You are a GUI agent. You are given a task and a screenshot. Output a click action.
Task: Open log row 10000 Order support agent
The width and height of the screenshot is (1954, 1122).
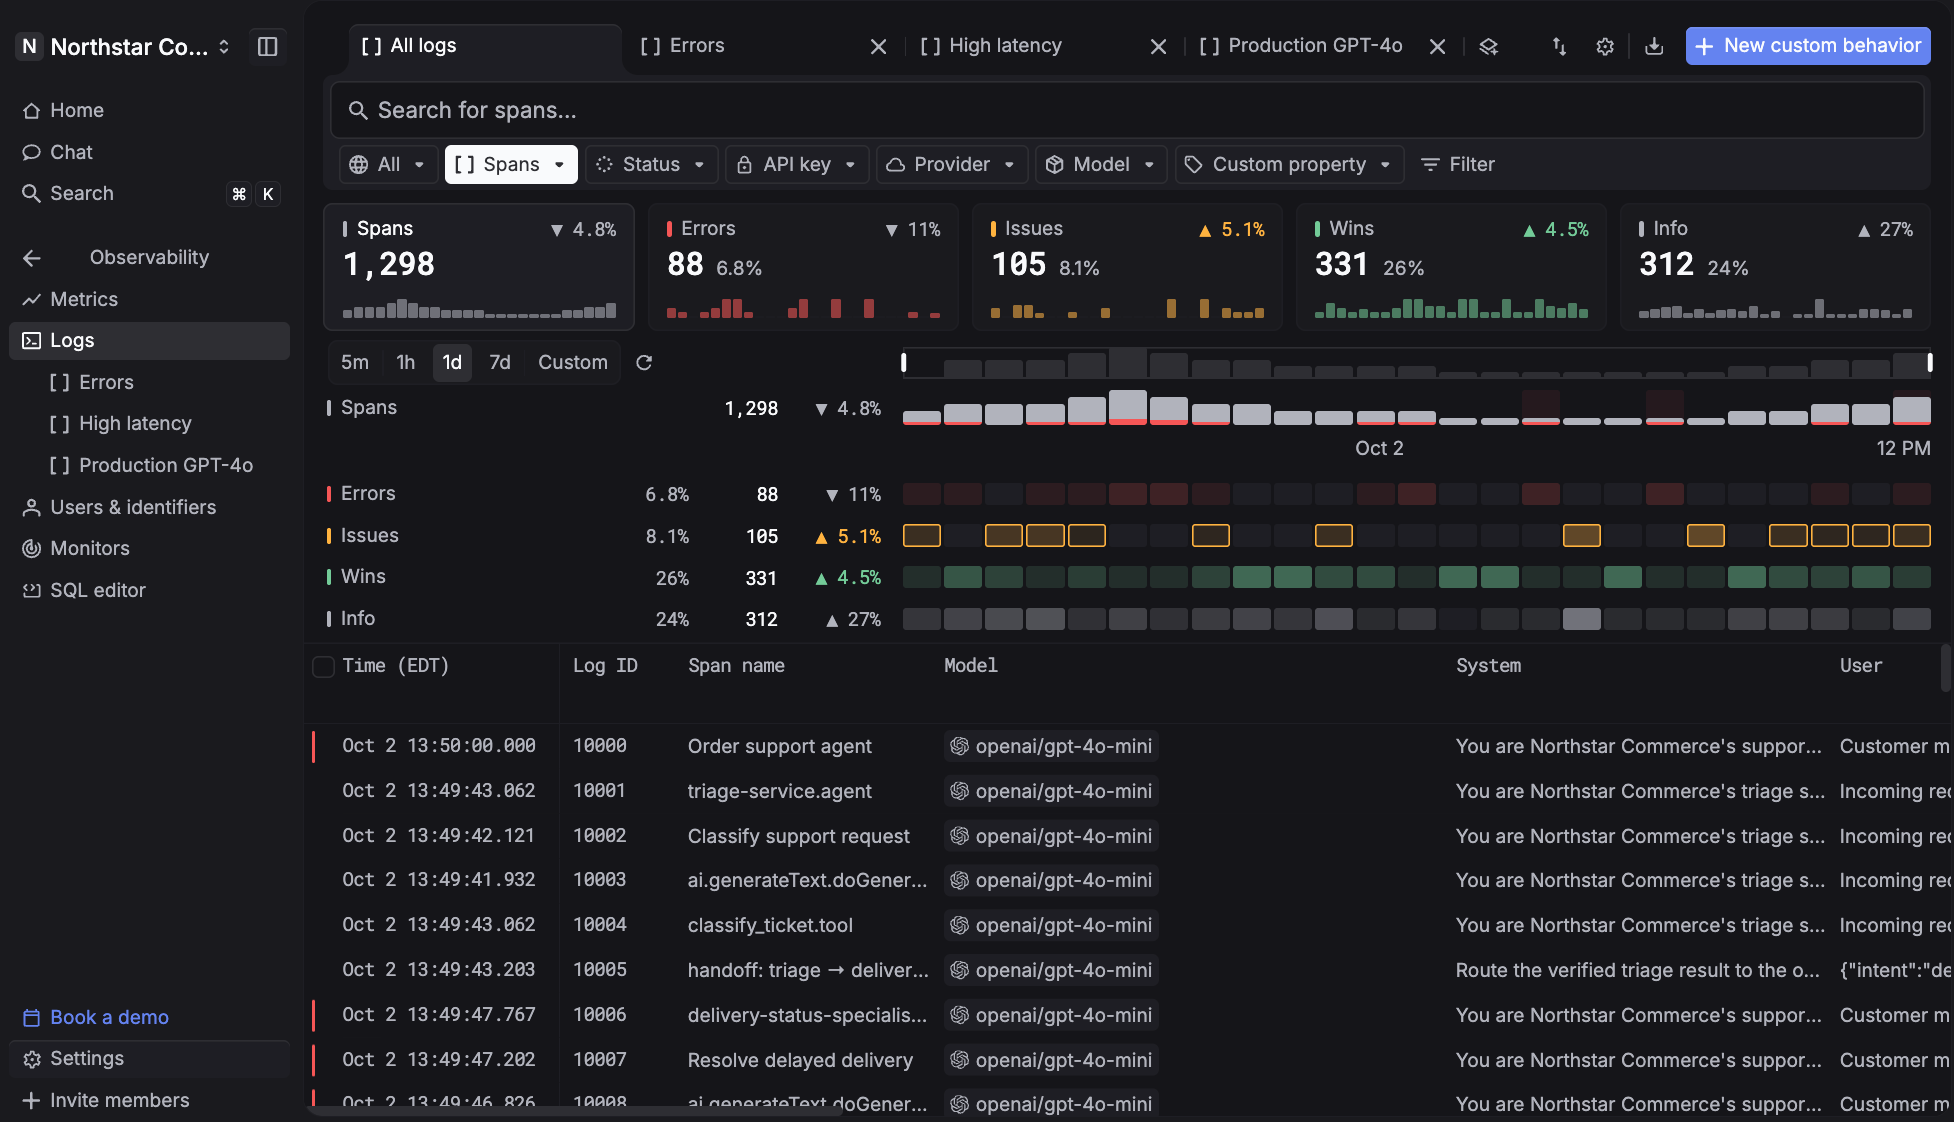(1127, 746)
